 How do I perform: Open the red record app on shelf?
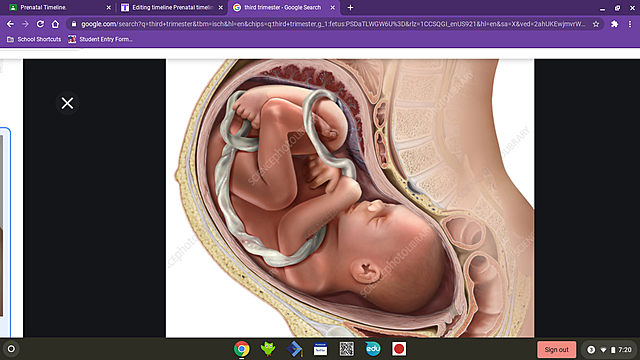point(399,349)
